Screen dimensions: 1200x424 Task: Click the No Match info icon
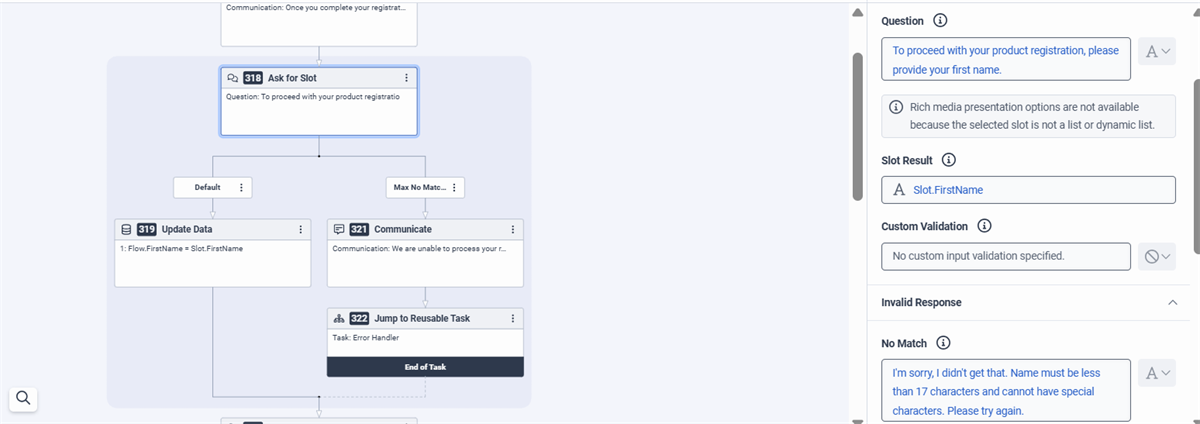click(x=944, y=343)
